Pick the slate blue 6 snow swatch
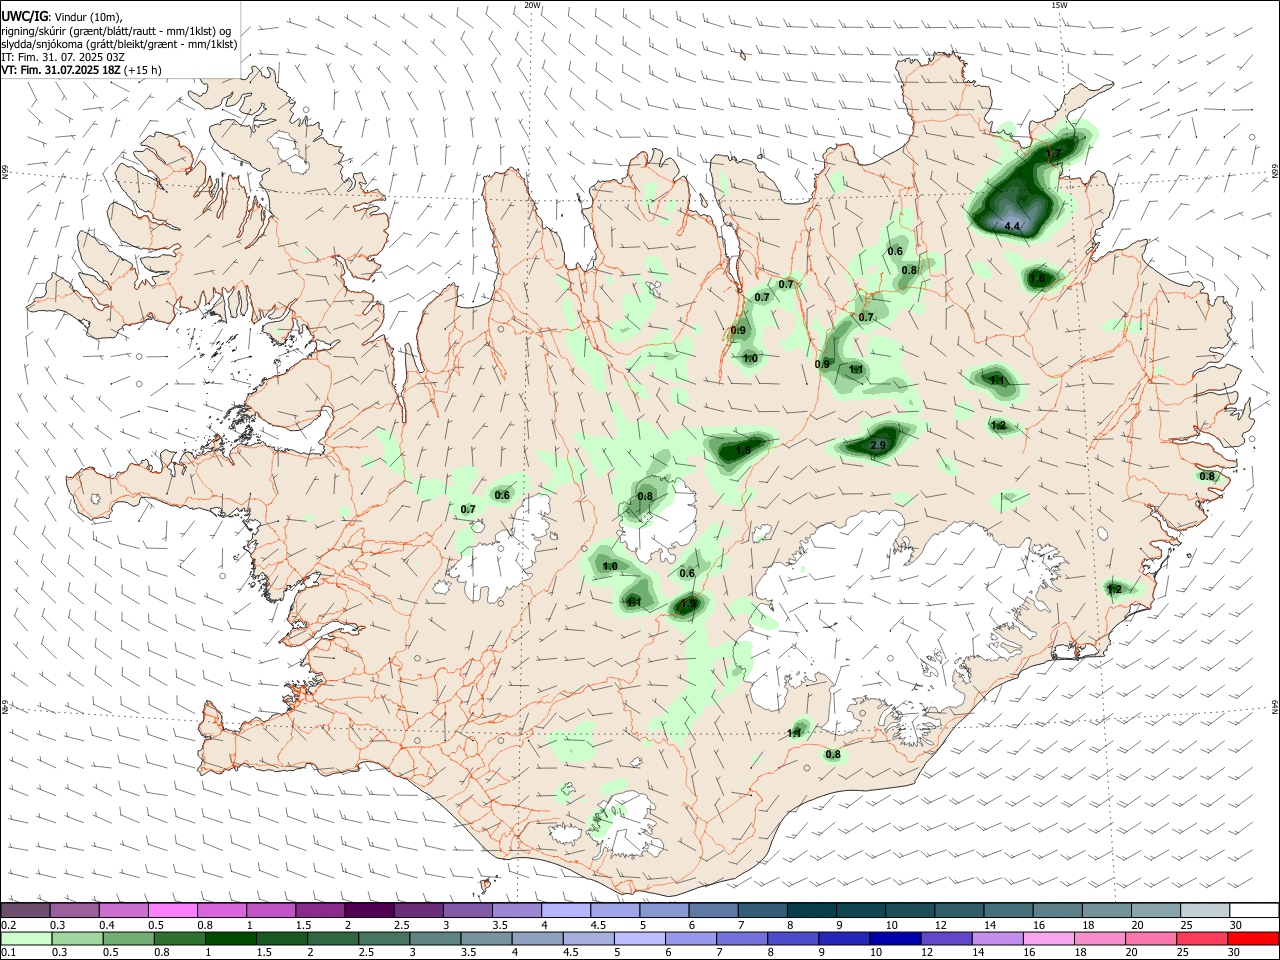Screen dimensions: 1280x960 714,910
